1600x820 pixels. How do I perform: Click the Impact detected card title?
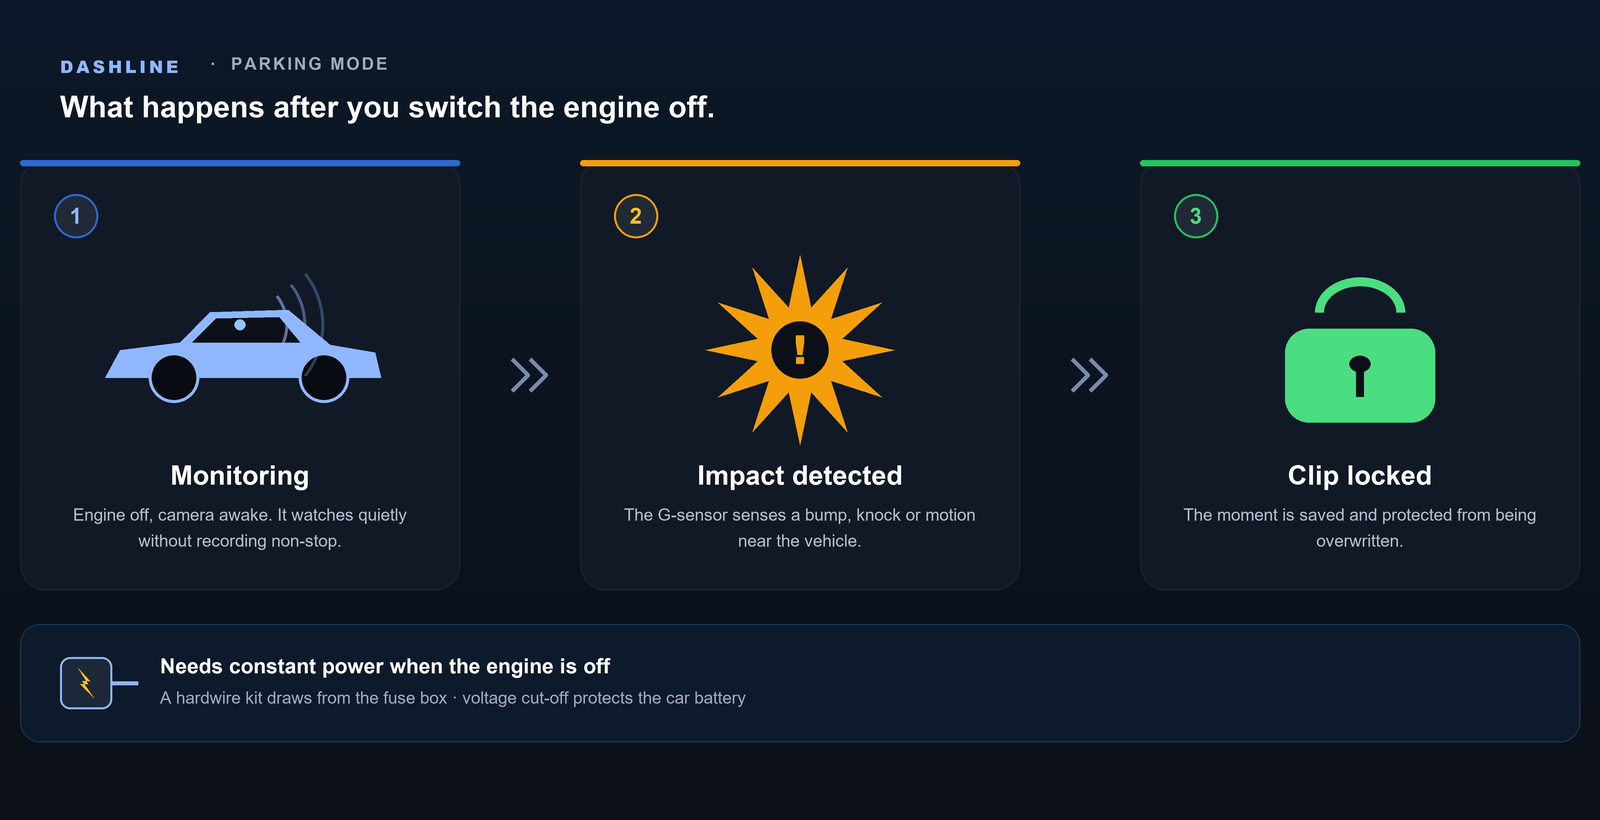pyautogui.click(x=800, y=476)
